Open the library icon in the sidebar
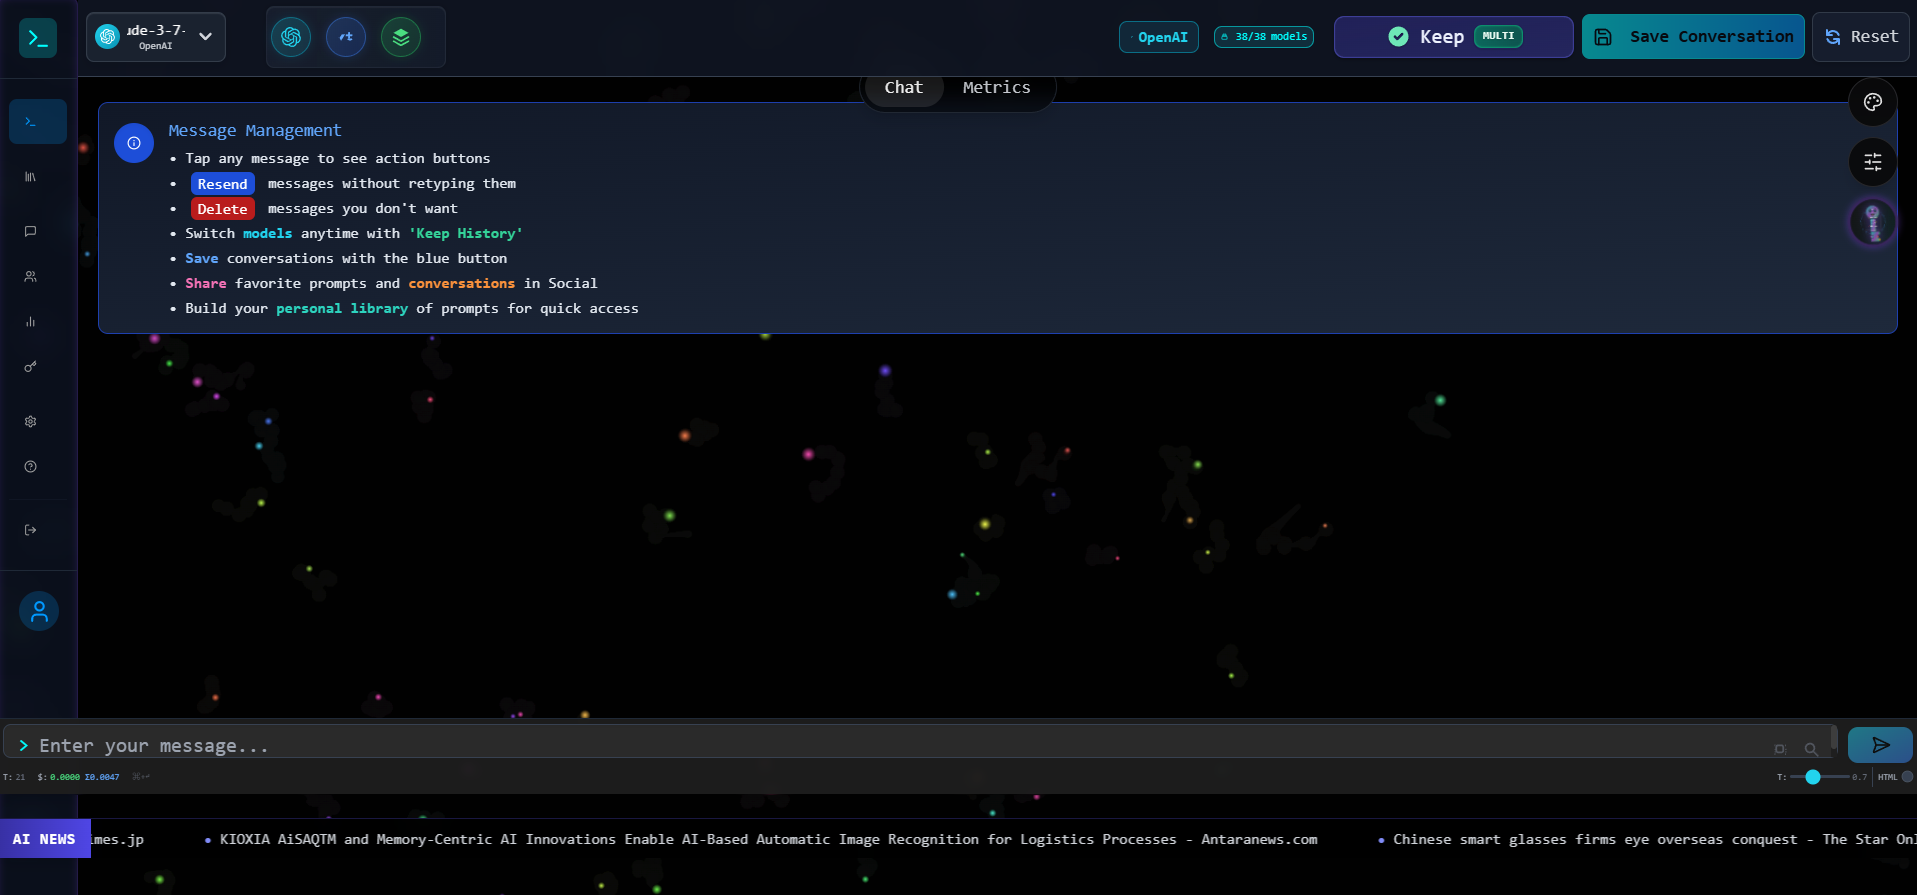The height and width of the screenshot is (895, 1917). (30, 177)
